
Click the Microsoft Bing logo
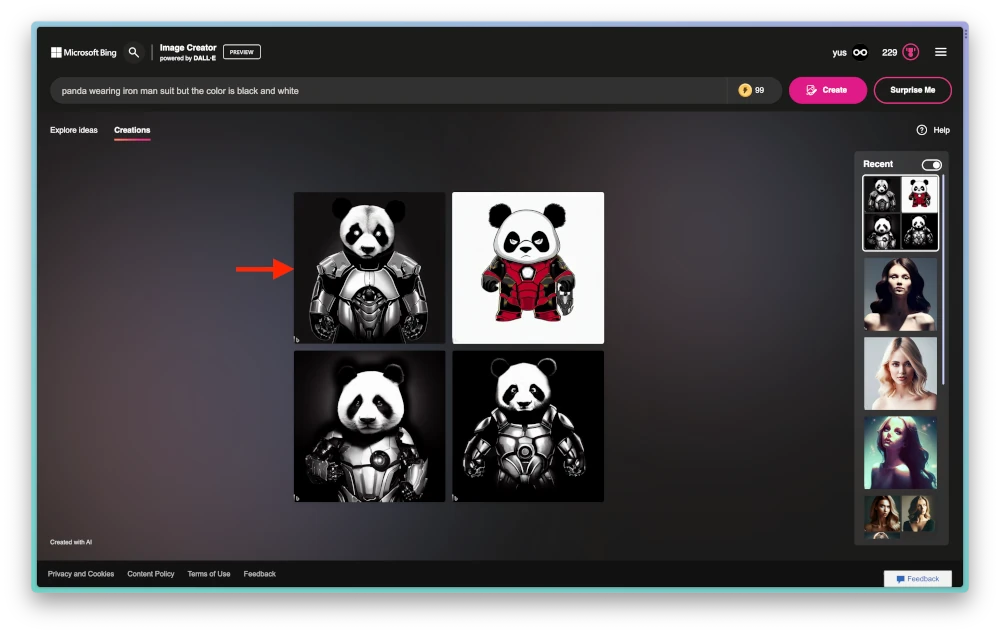click(83, 52)
